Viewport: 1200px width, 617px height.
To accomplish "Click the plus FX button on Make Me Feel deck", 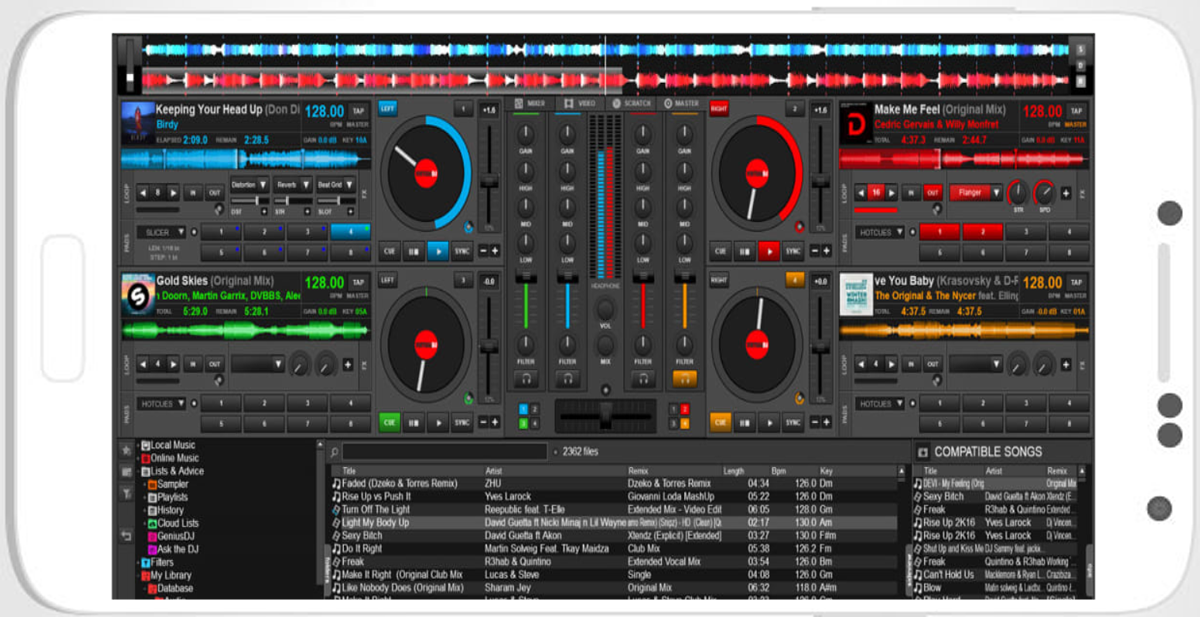I will coord(1066,193).
